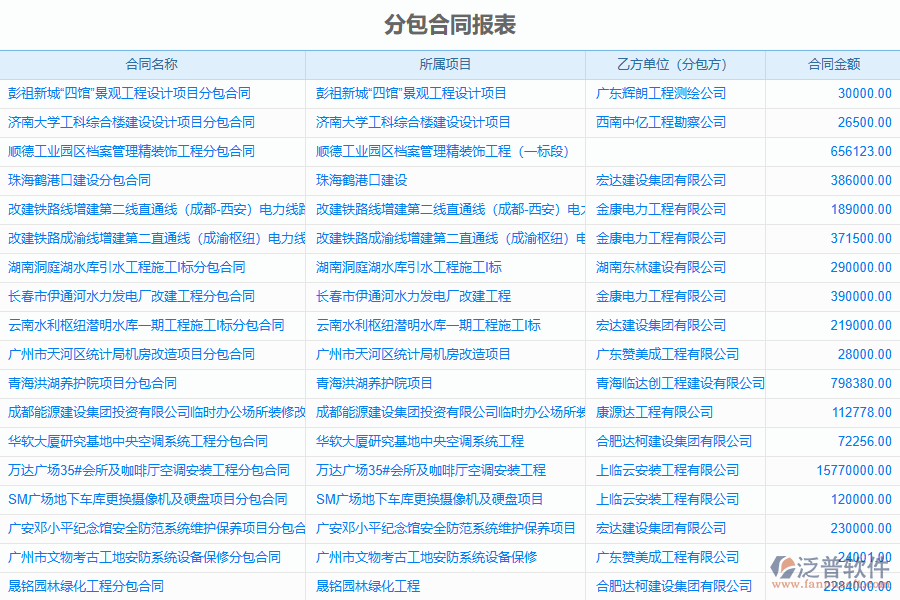Select the 乙方单位（分包方）column header

click(x=675, y=64)
